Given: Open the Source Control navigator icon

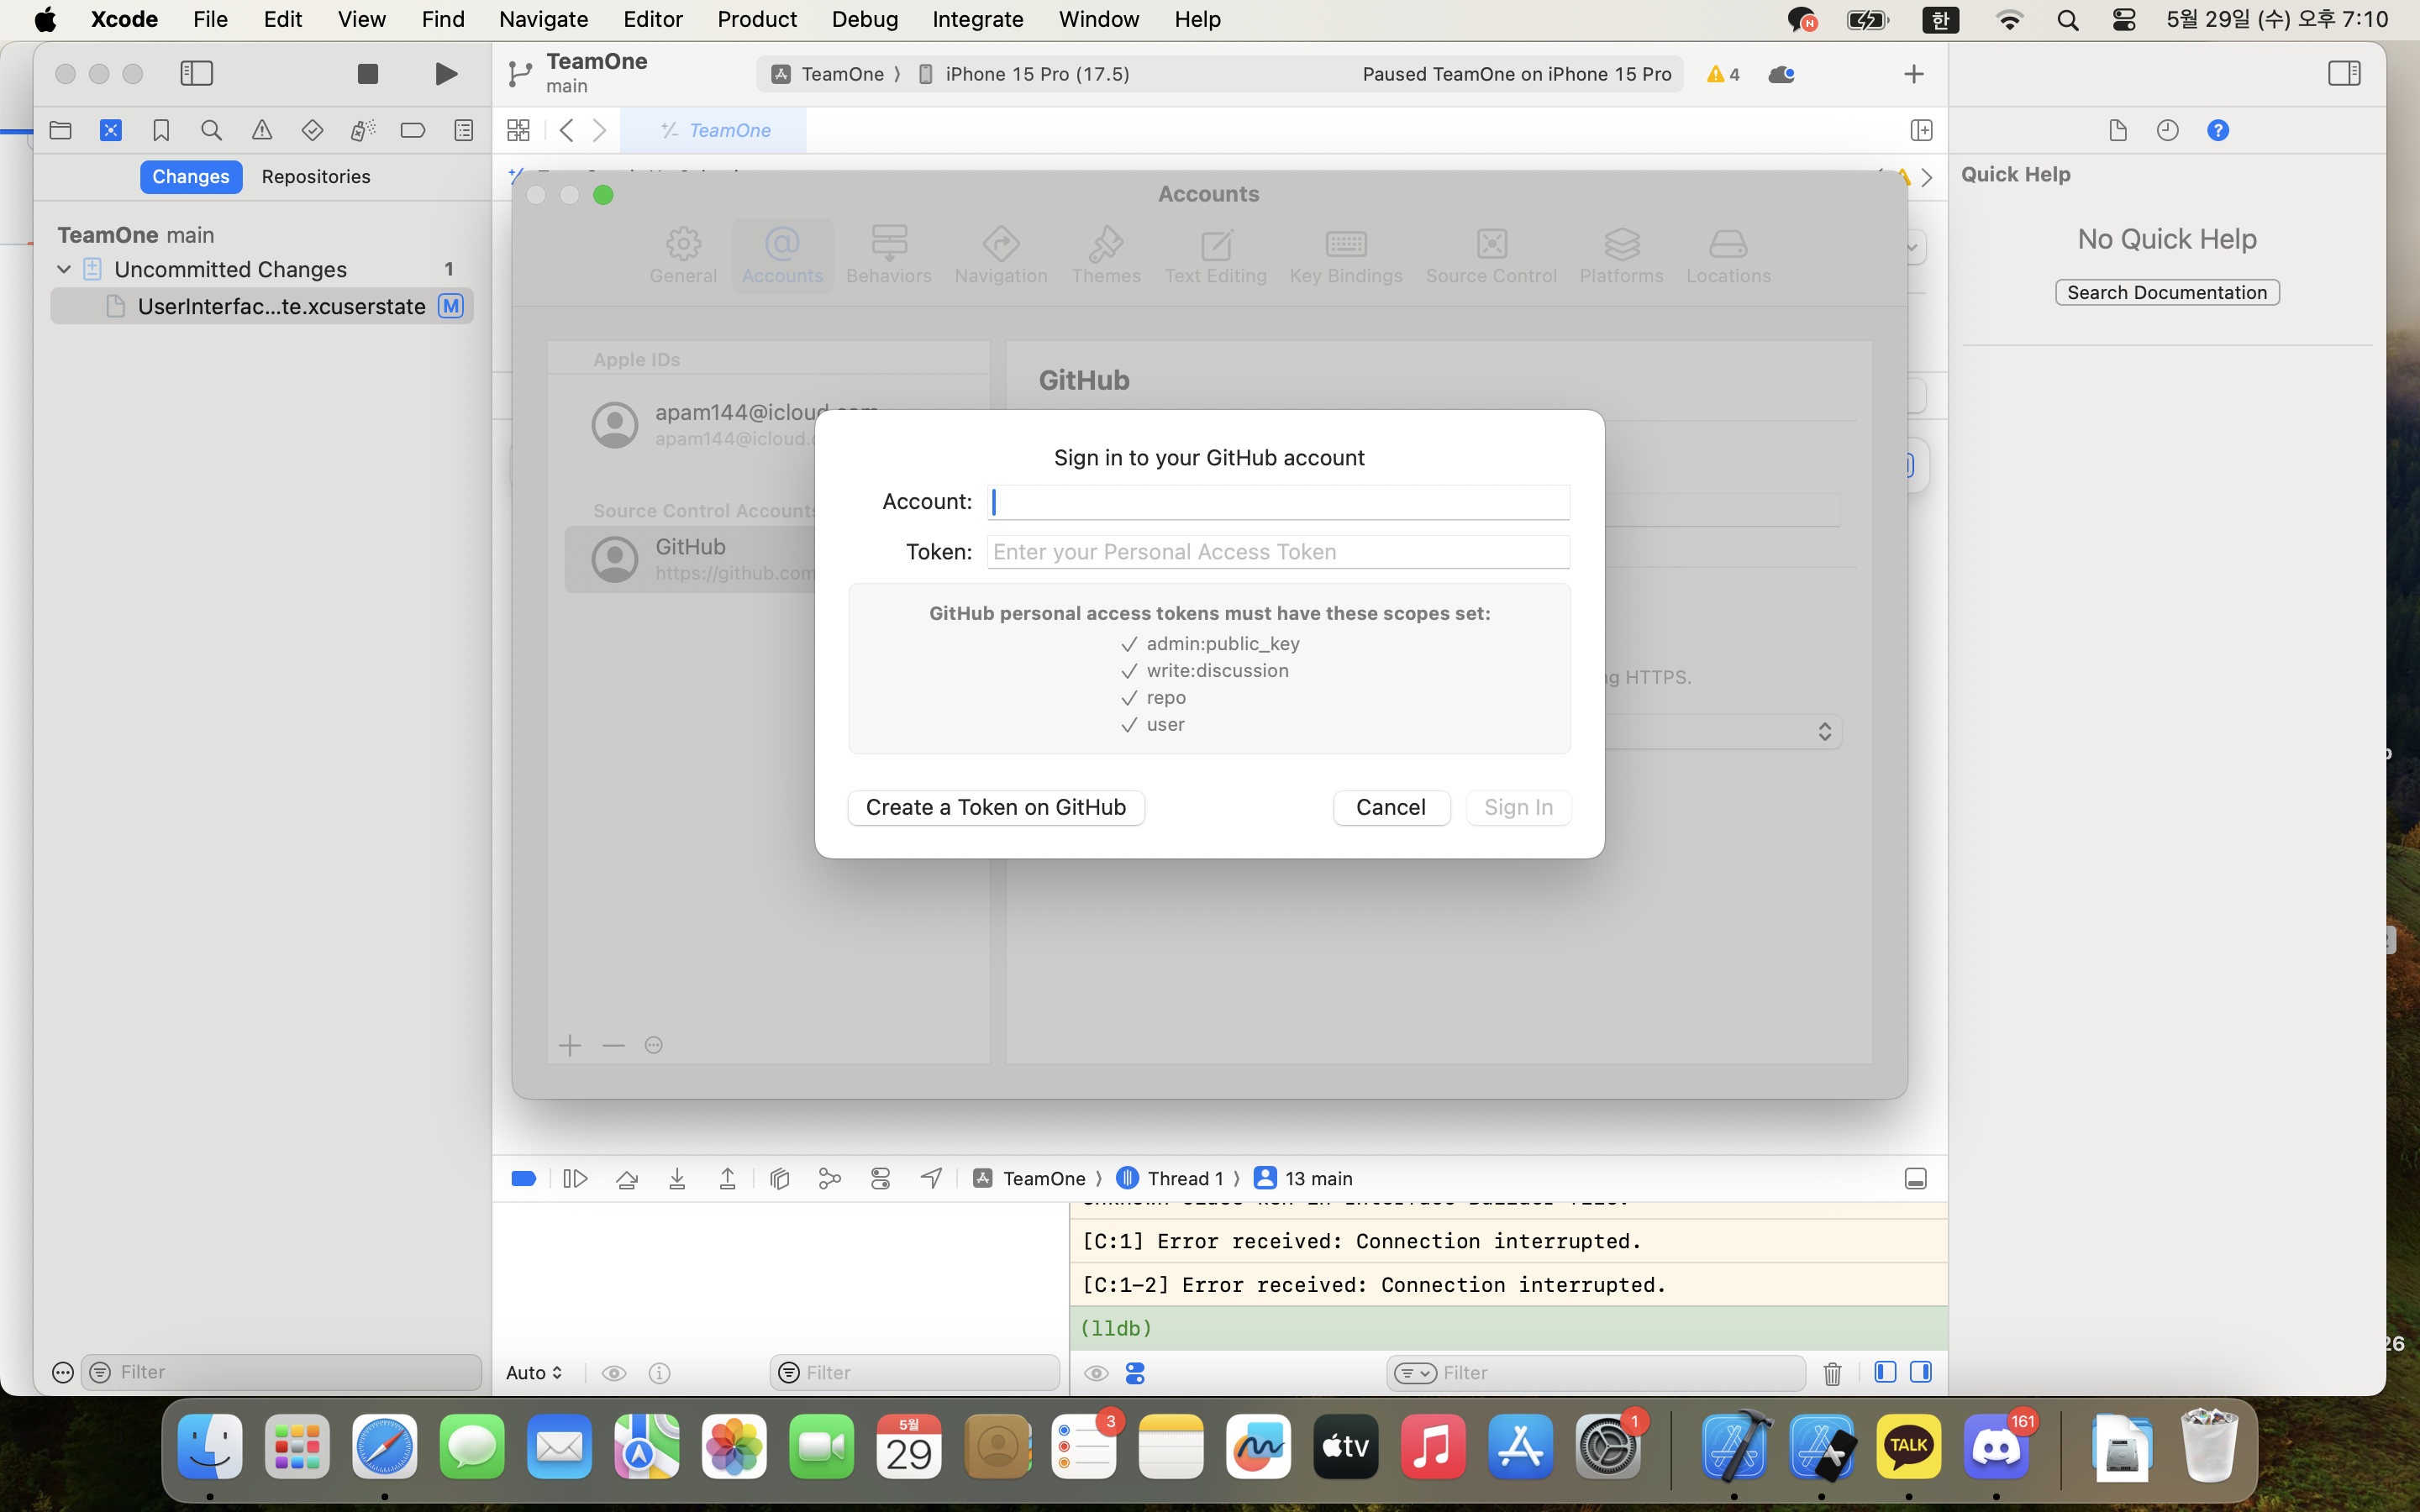Looking at the screenshot, I should (111, 131).
